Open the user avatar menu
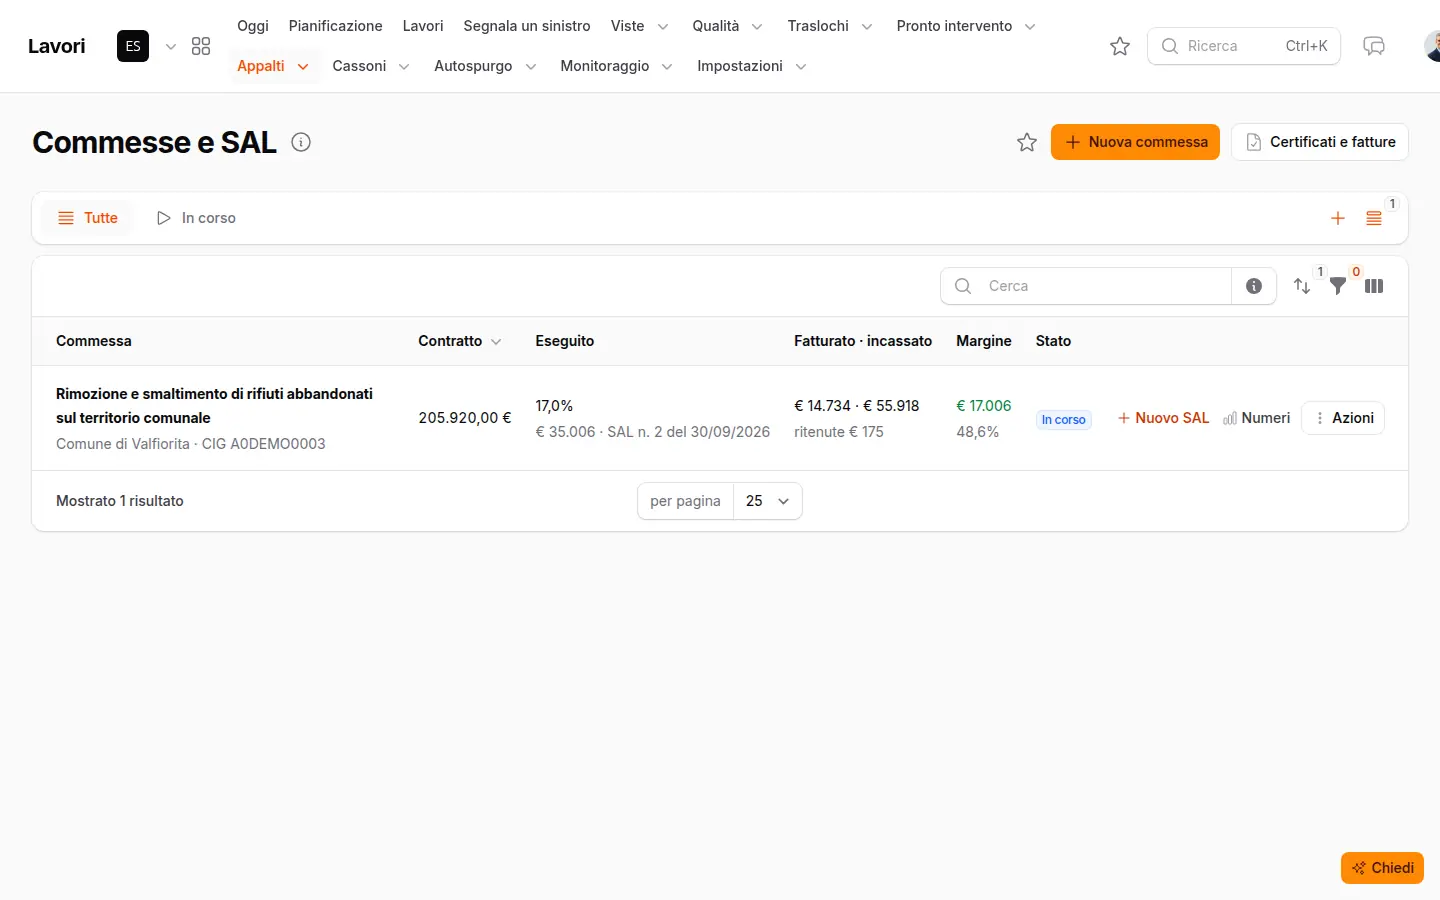This screenshot has height=900, width=1440. (1432, 46)
